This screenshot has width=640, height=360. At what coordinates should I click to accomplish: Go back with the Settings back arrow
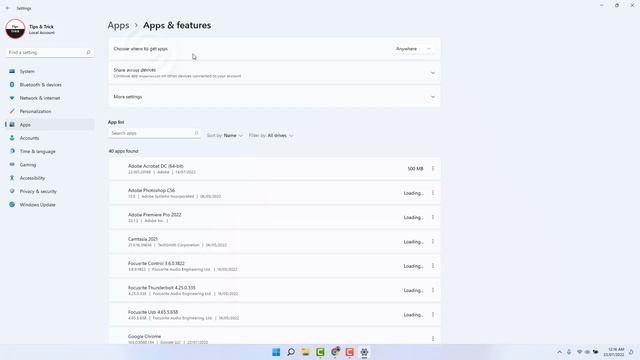[x=8, y=8]
